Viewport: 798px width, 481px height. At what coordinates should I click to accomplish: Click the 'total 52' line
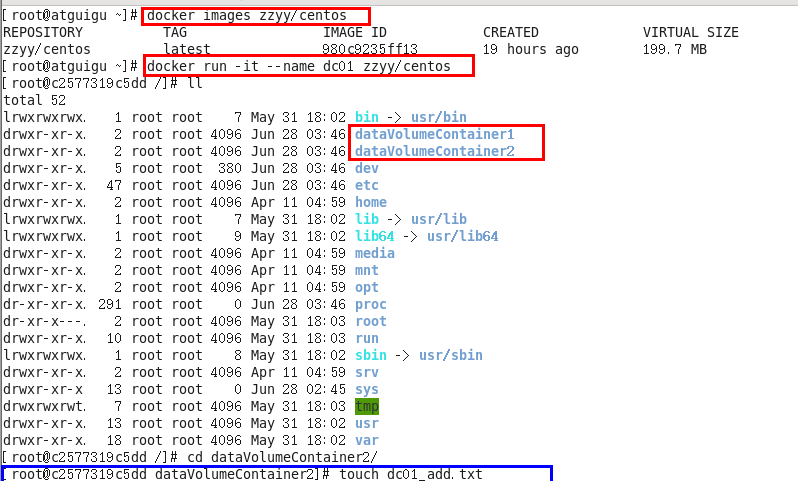tap(35, 100)
